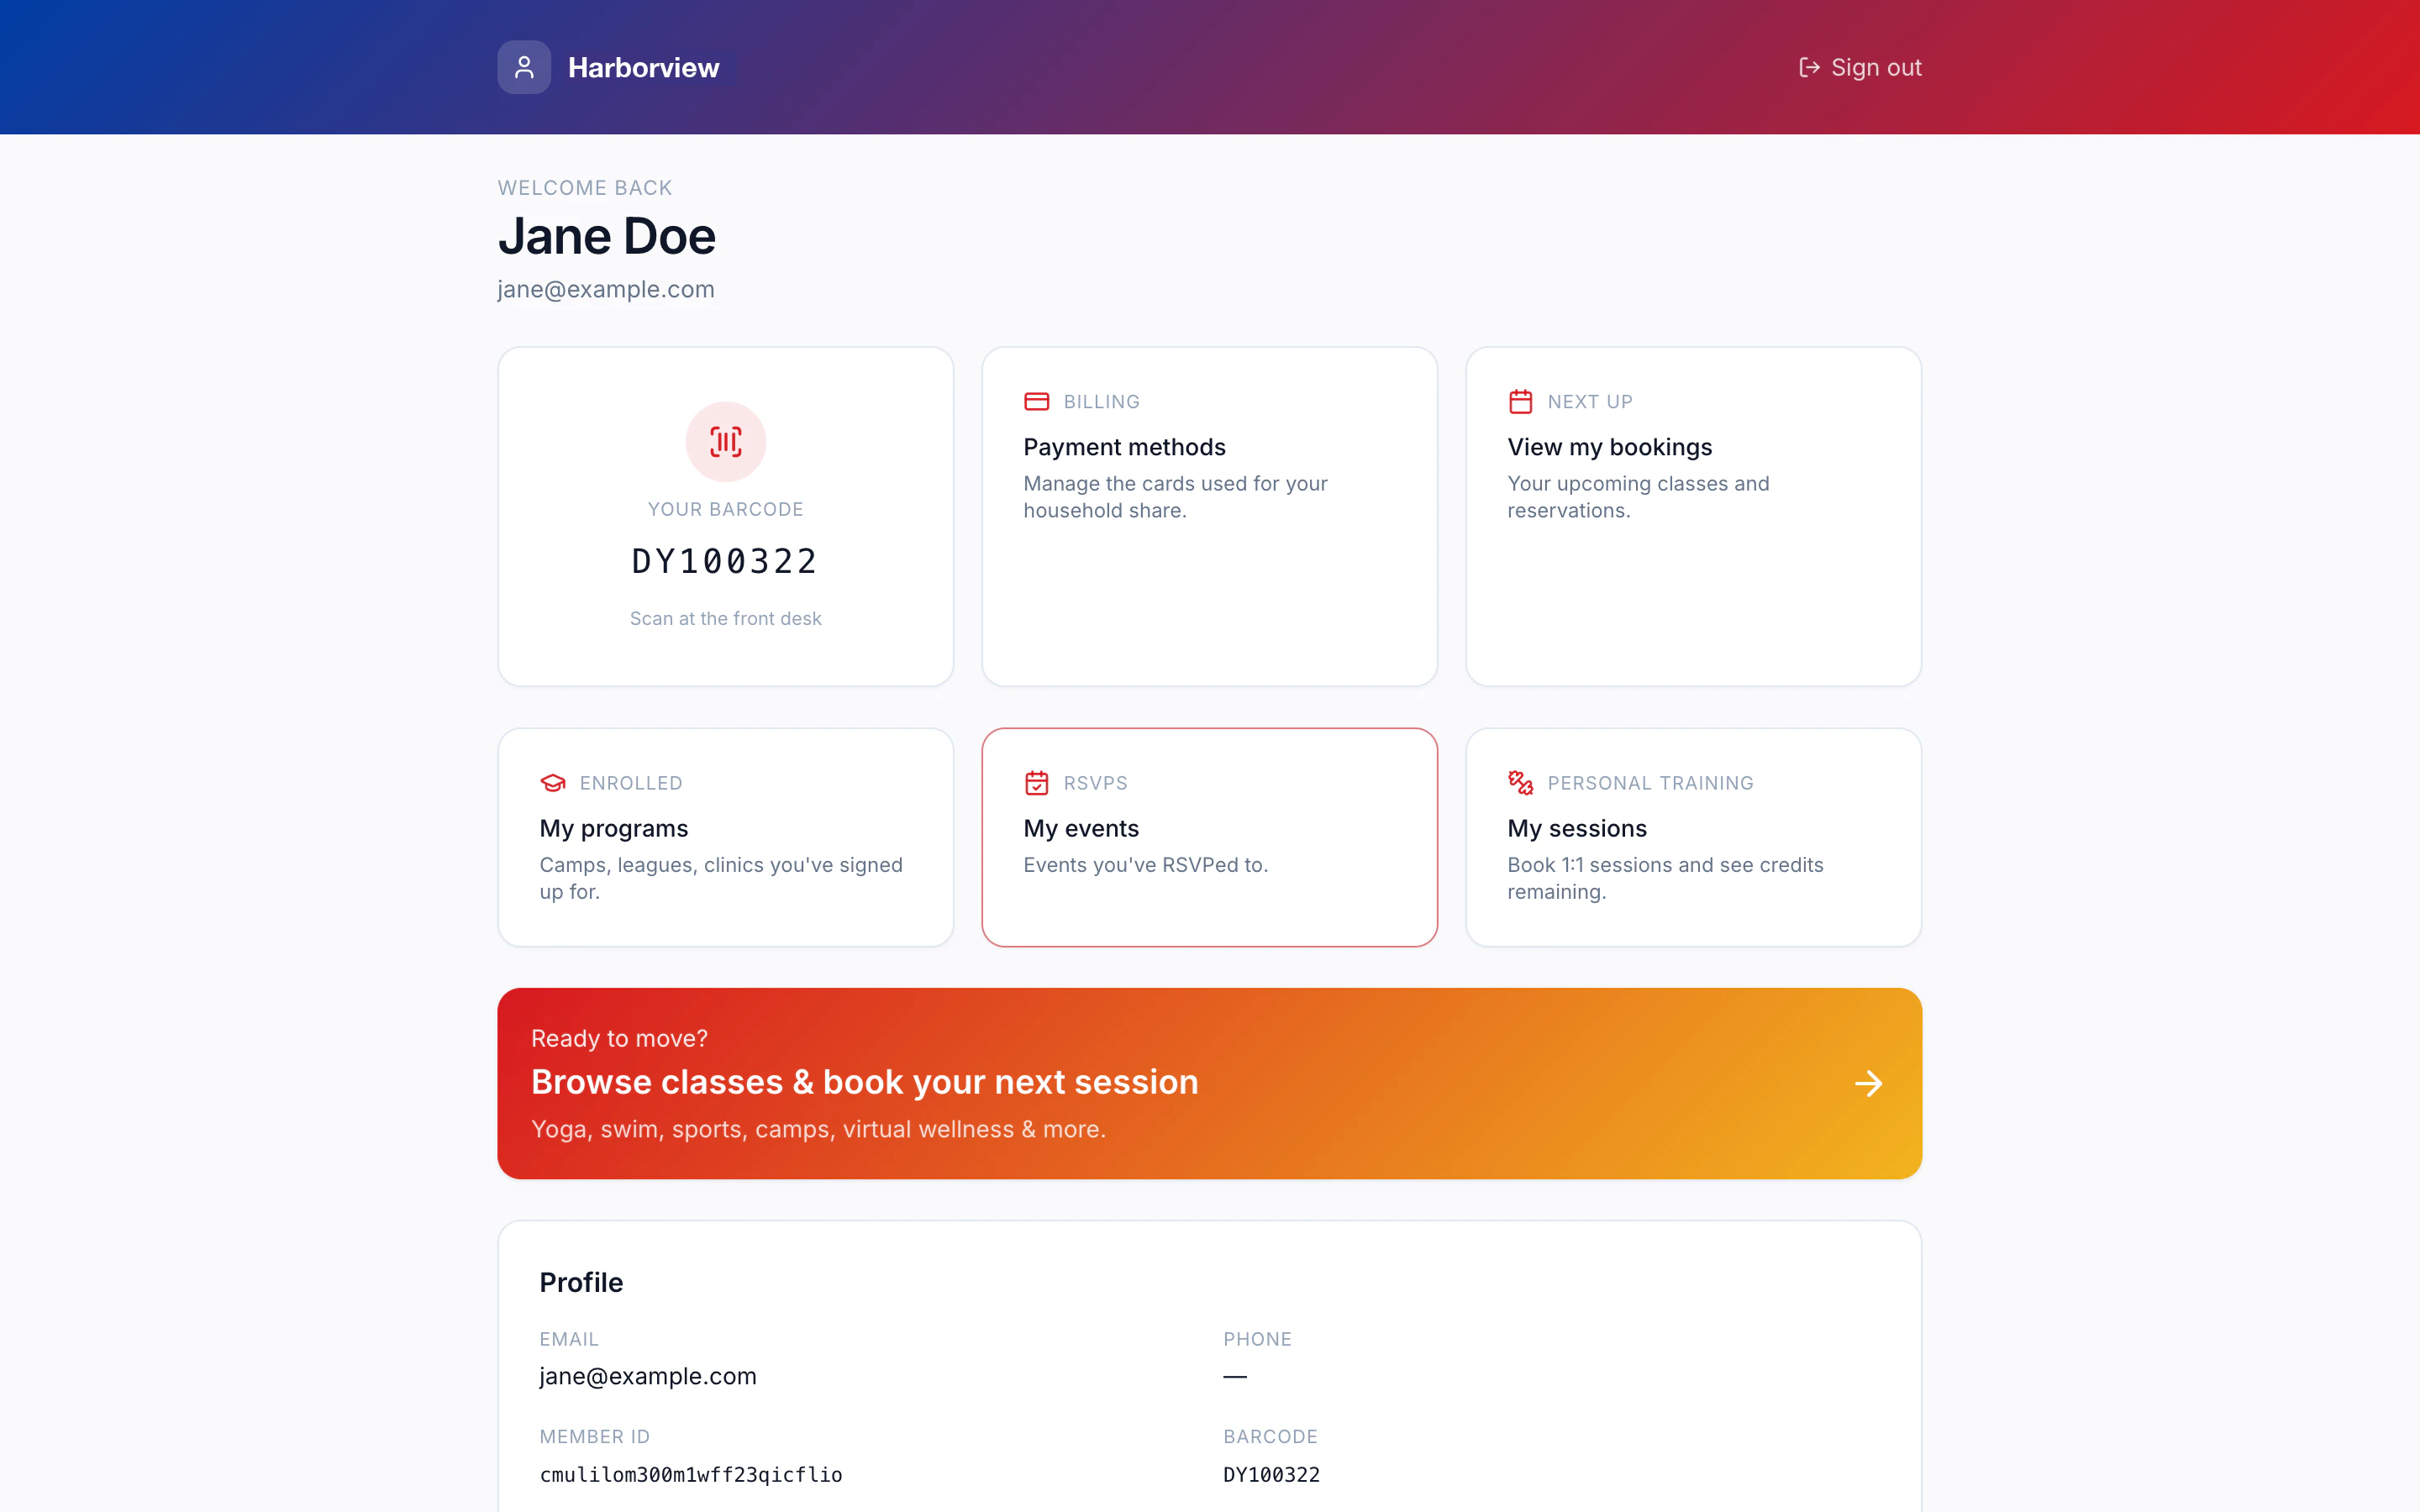Image resolution: width=2420 pixels, height=1512 pixels.
Task: Click 'Book 1:1 sessions' description
Action: 1665,878
